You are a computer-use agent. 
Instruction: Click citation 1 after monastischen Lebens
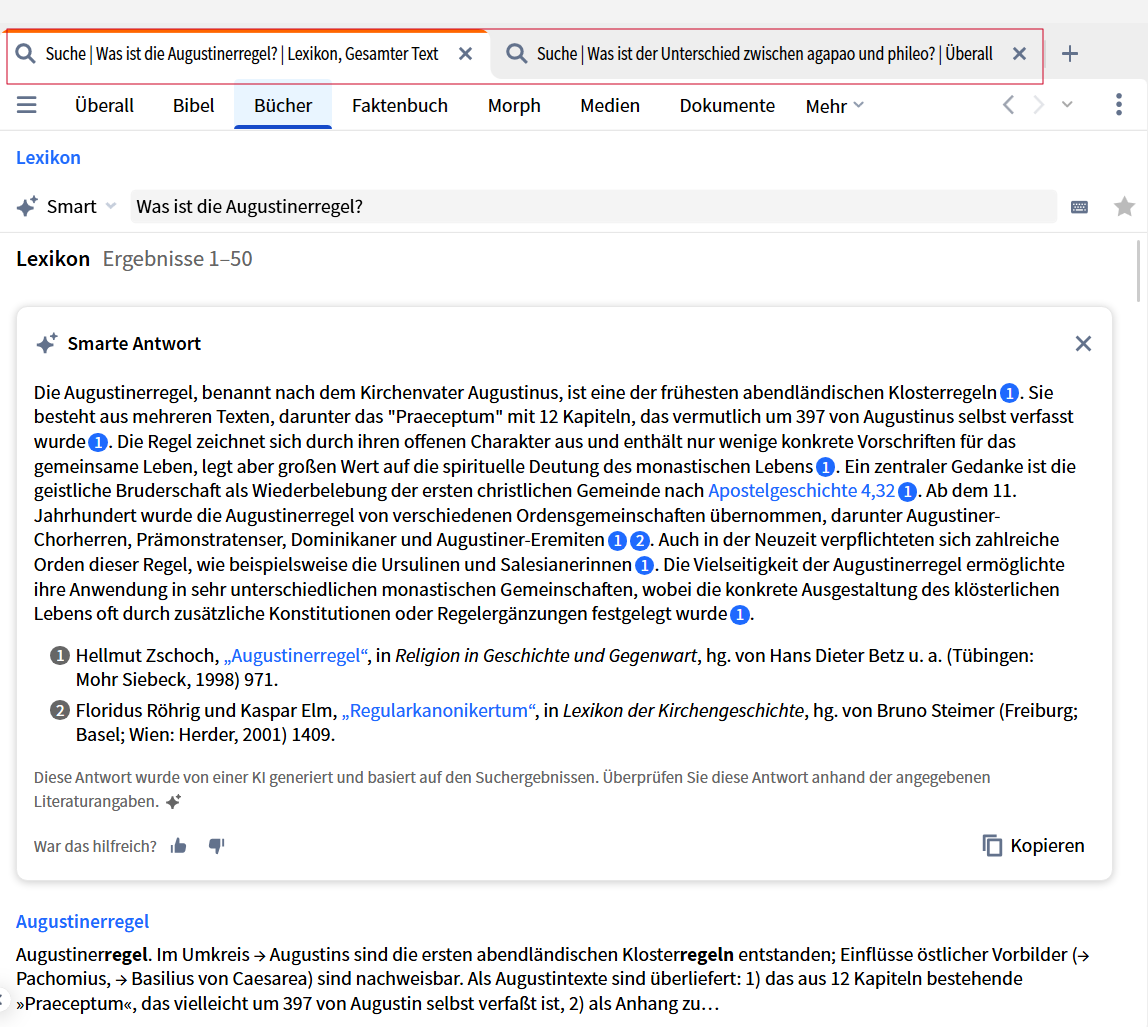tap(825, 467)
